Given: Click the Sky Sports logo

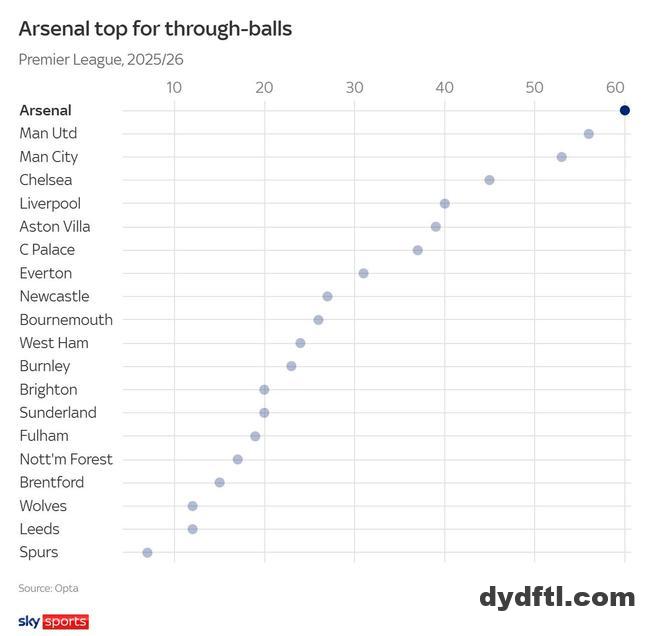Looking at the screenshot, I should [x=53, y=622].
